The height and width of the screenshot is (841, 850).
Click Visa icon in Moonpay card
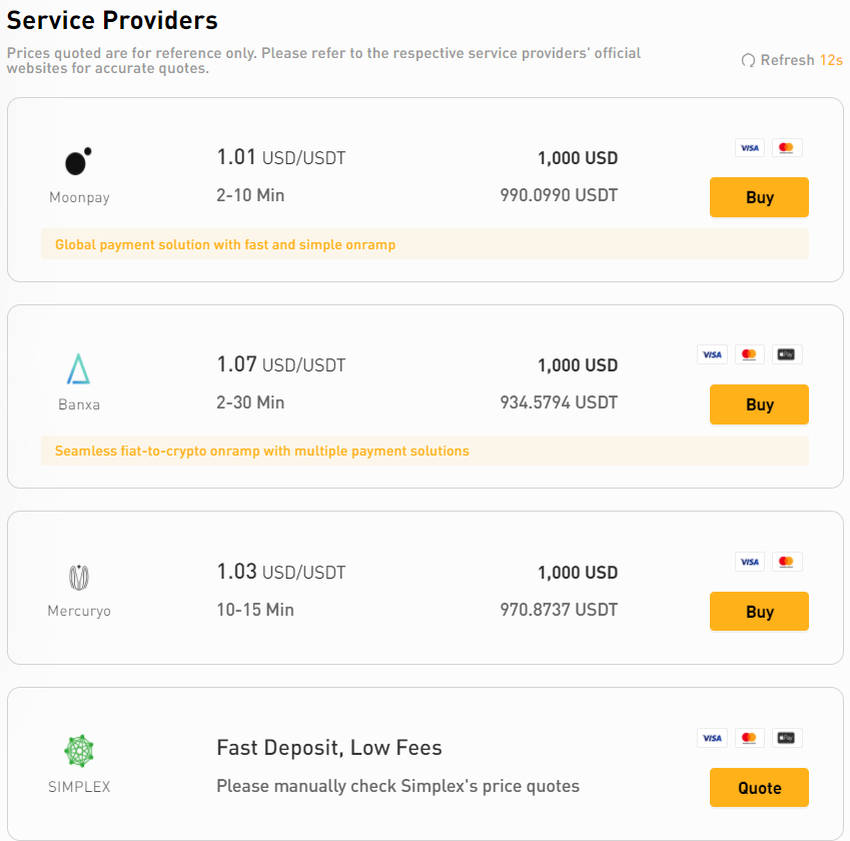[x=749, y=148]
